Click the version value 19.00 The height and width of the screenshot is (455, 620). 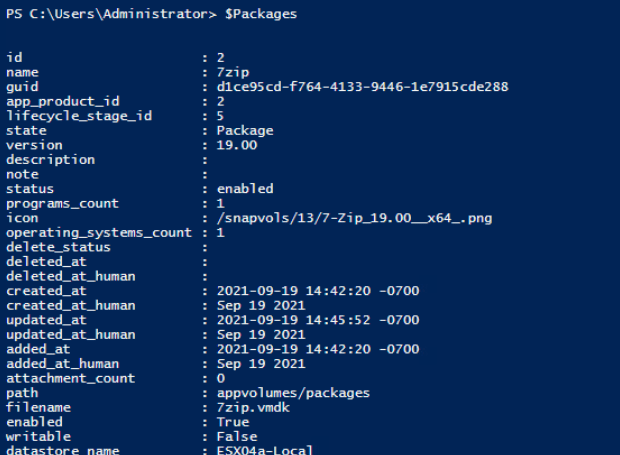coord(236,145)
